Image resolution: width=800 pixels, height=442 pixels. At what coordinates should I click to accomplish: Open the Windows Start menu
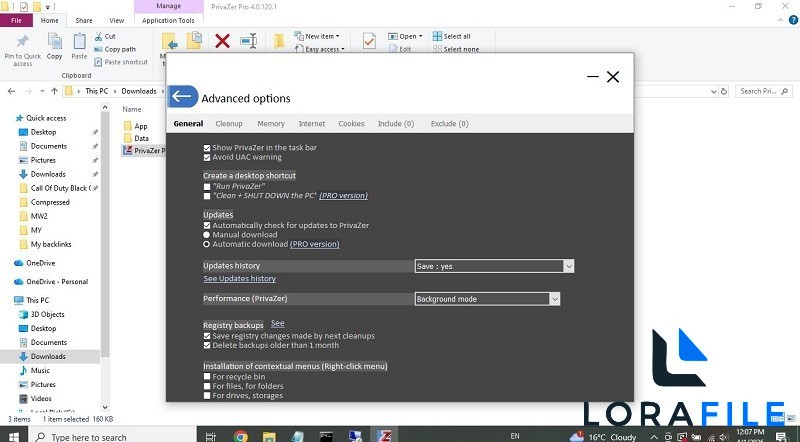[13, 436]
